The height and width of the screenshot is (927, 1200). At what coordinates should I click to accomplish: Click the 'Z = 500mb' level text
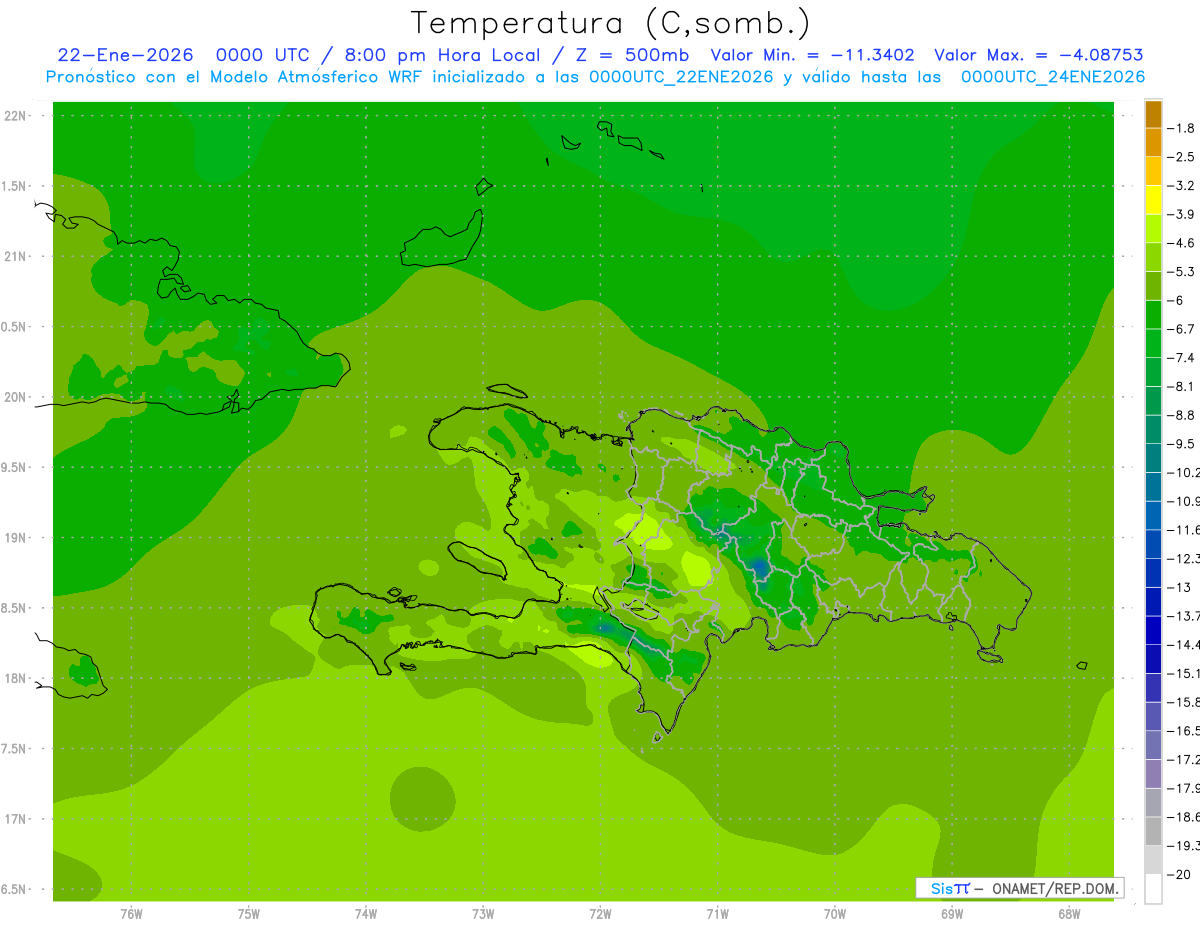[633, 55]
